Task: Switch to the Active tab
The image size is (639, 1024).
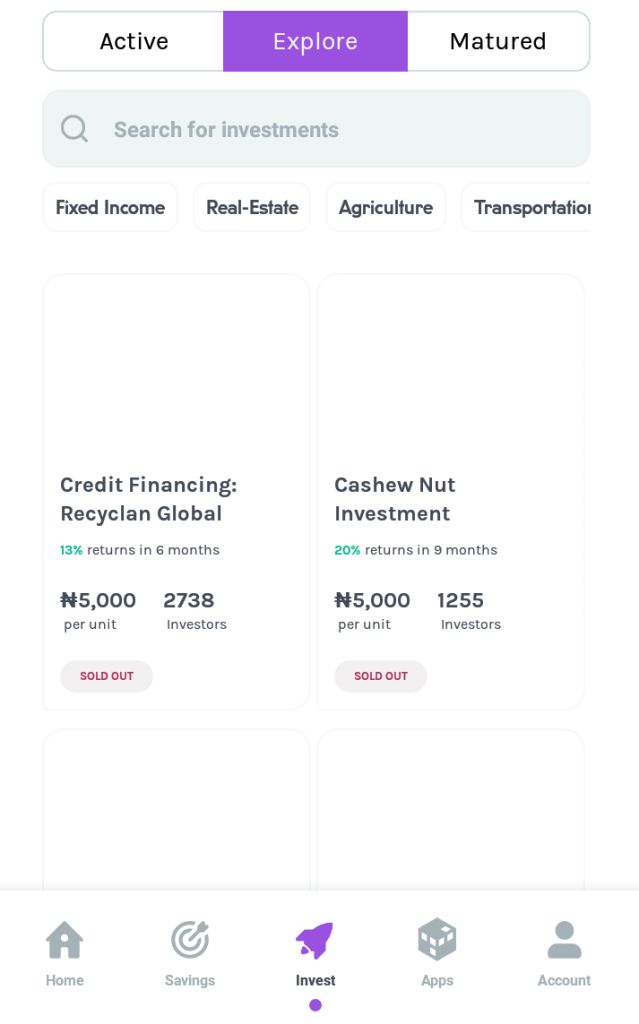Action: point(134,42)
